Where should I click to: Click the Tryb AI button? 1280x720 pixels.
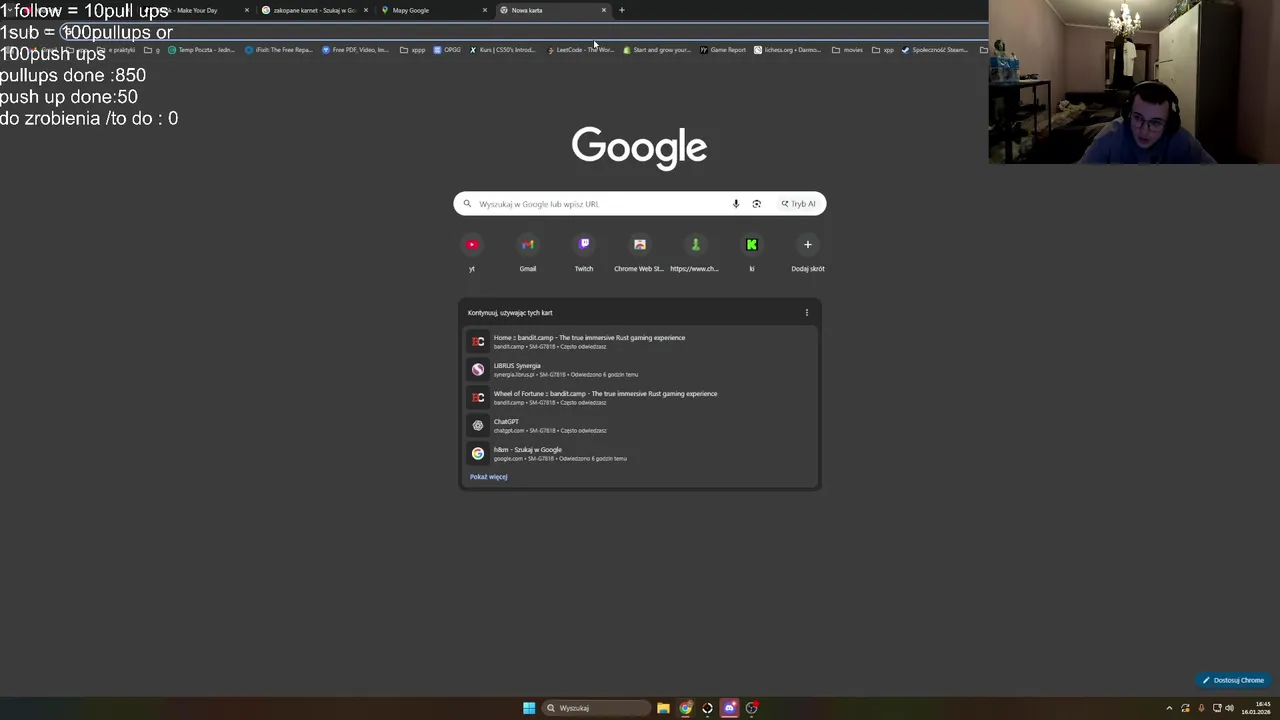(798, 204)
